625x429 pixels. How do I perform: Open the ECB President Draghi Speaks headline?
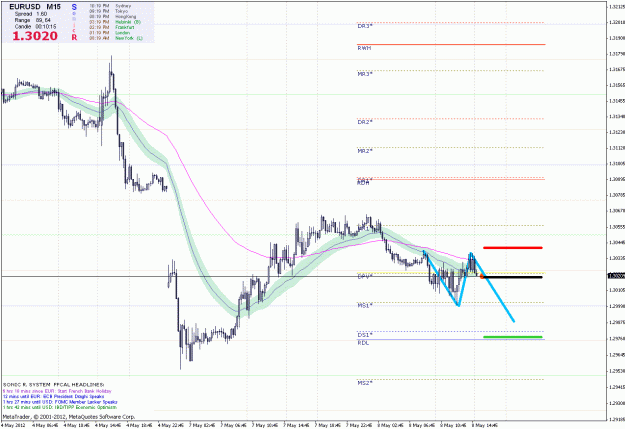tap(53, 397)
